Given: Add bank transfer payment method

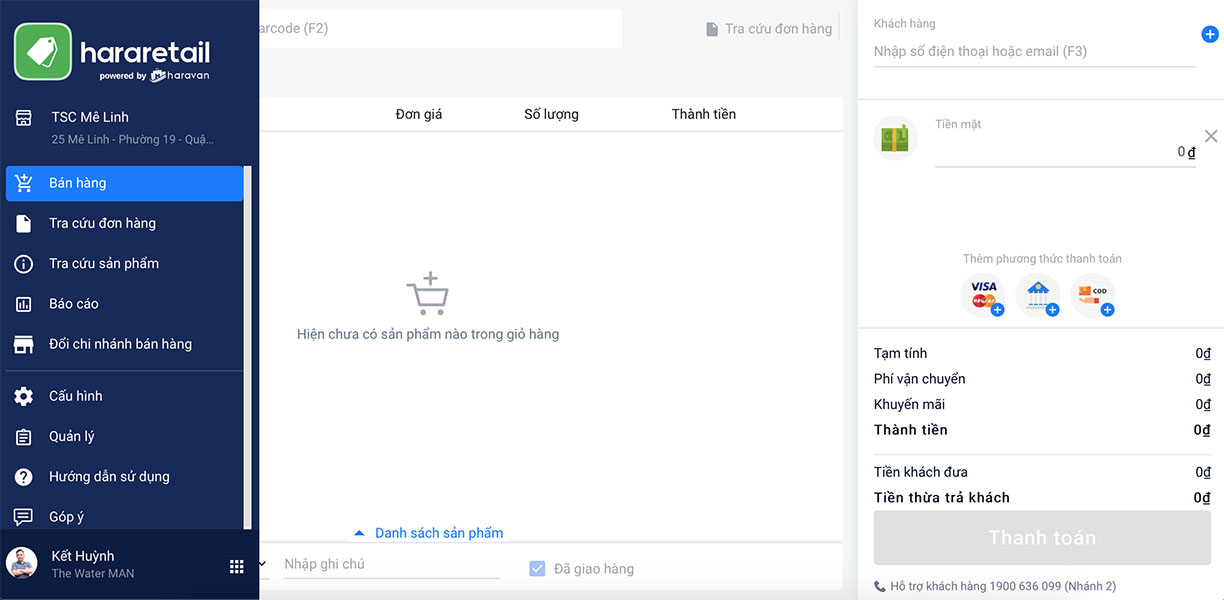Looking at the screenshot, I should (1038, 295).
